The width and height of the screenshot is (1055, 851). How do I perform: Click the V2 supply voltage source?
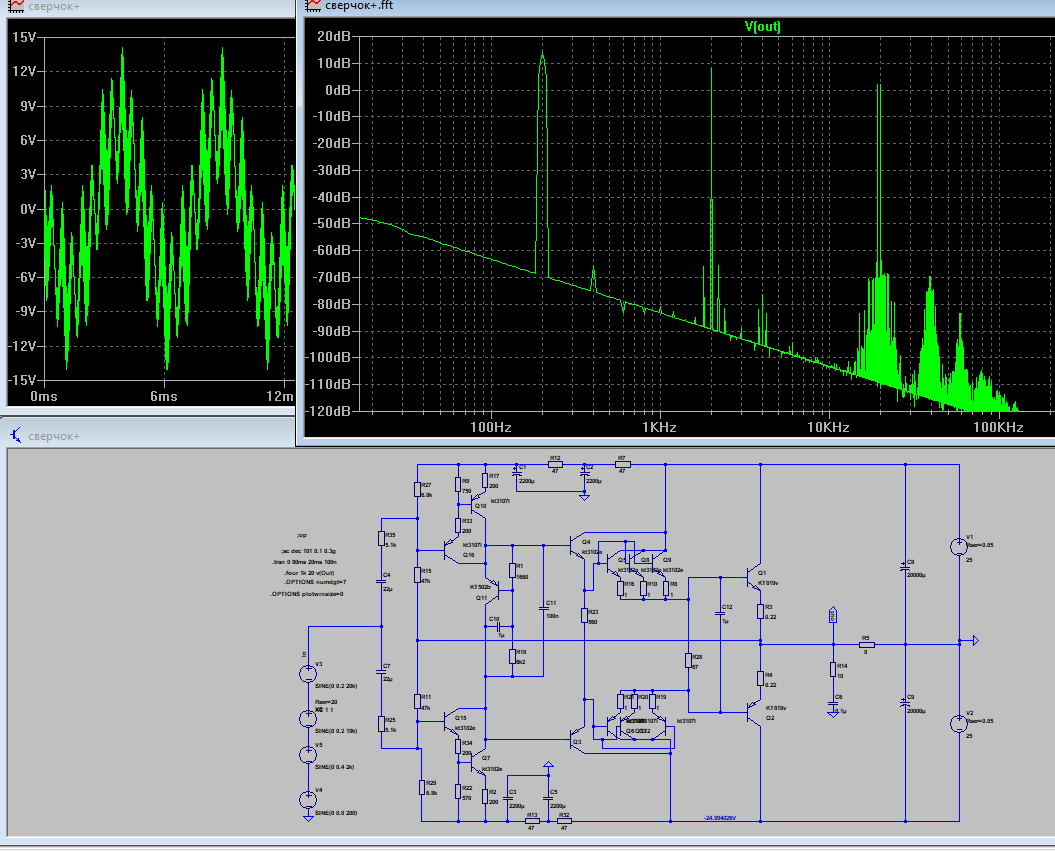(959, 724)
